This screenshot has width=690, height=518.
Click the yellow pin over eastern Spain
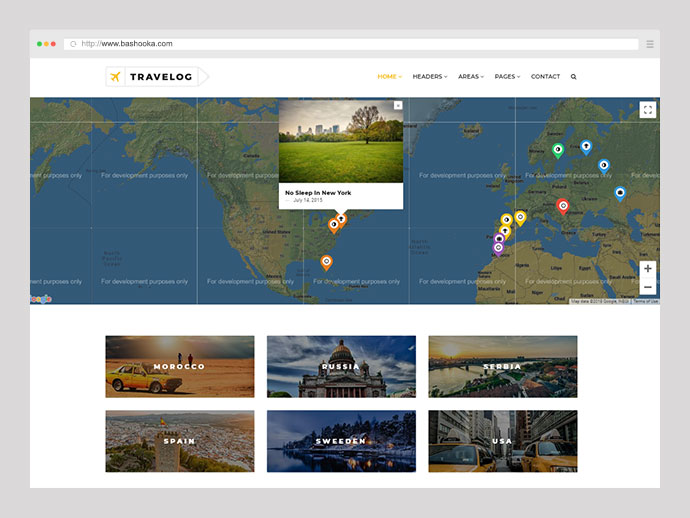[x=520, y=218]
